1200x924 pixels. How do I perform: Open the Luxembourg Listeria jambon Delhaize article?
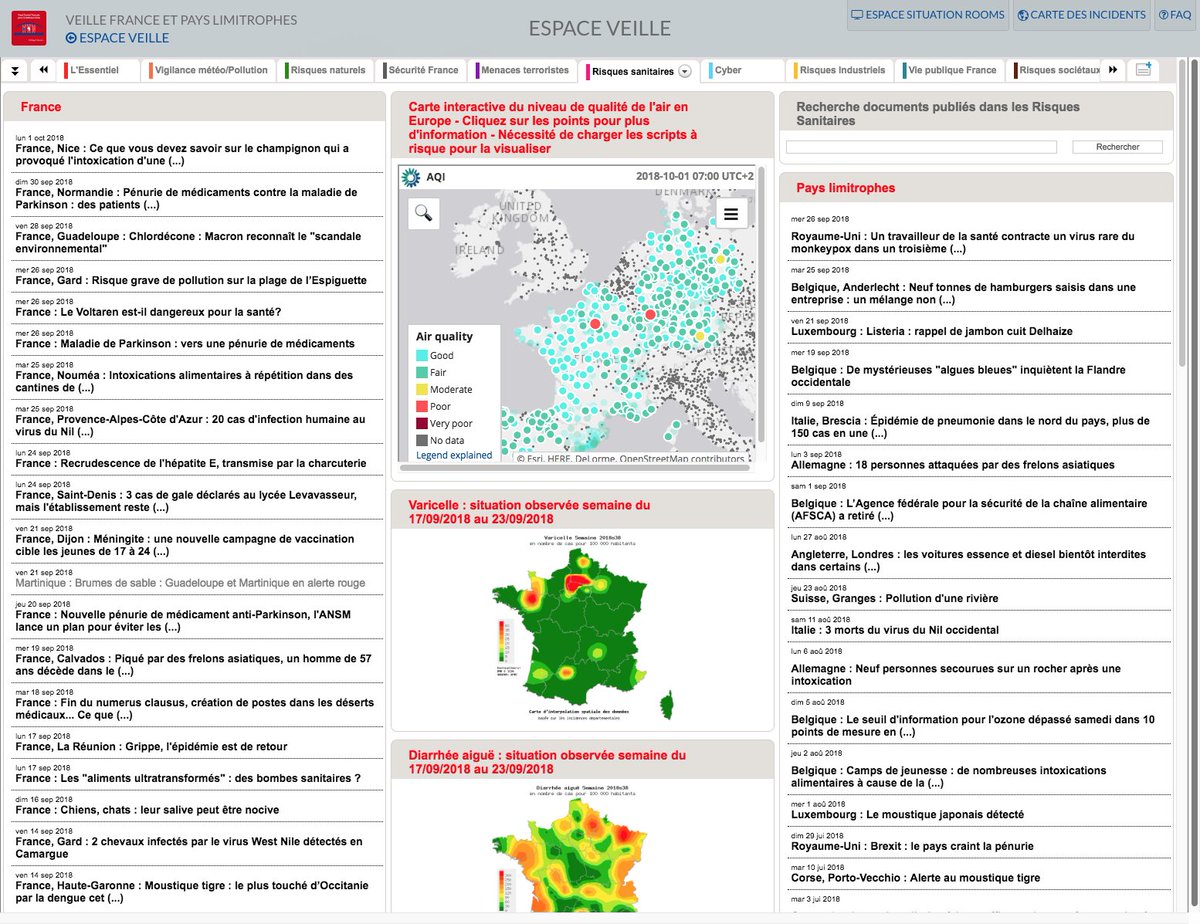[931, 331]
